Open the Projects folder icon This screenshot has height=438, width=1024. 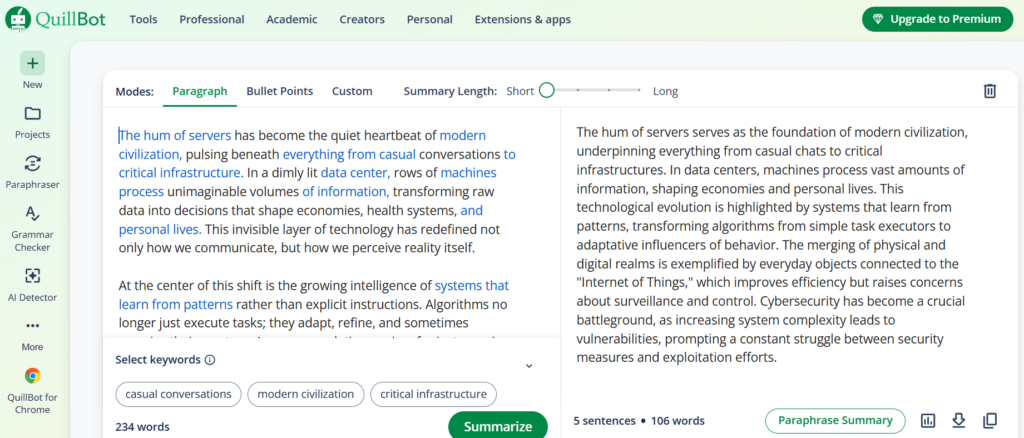coord(32,114)
